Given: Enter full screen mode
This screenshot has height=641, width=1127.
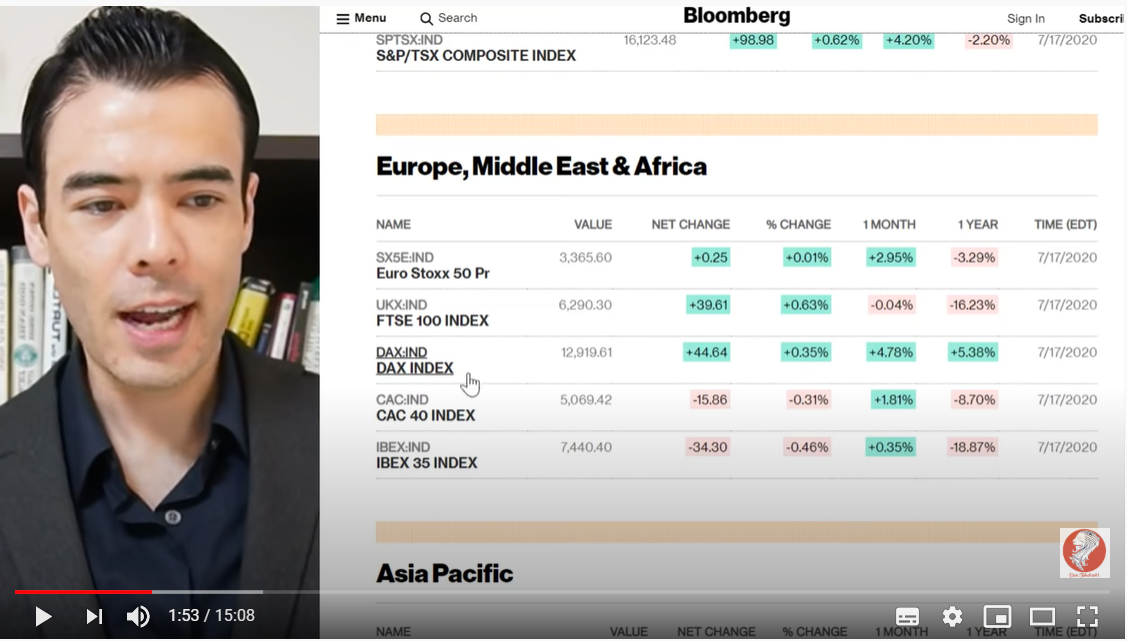Looking at the screenshot, I should [1087, 617].
